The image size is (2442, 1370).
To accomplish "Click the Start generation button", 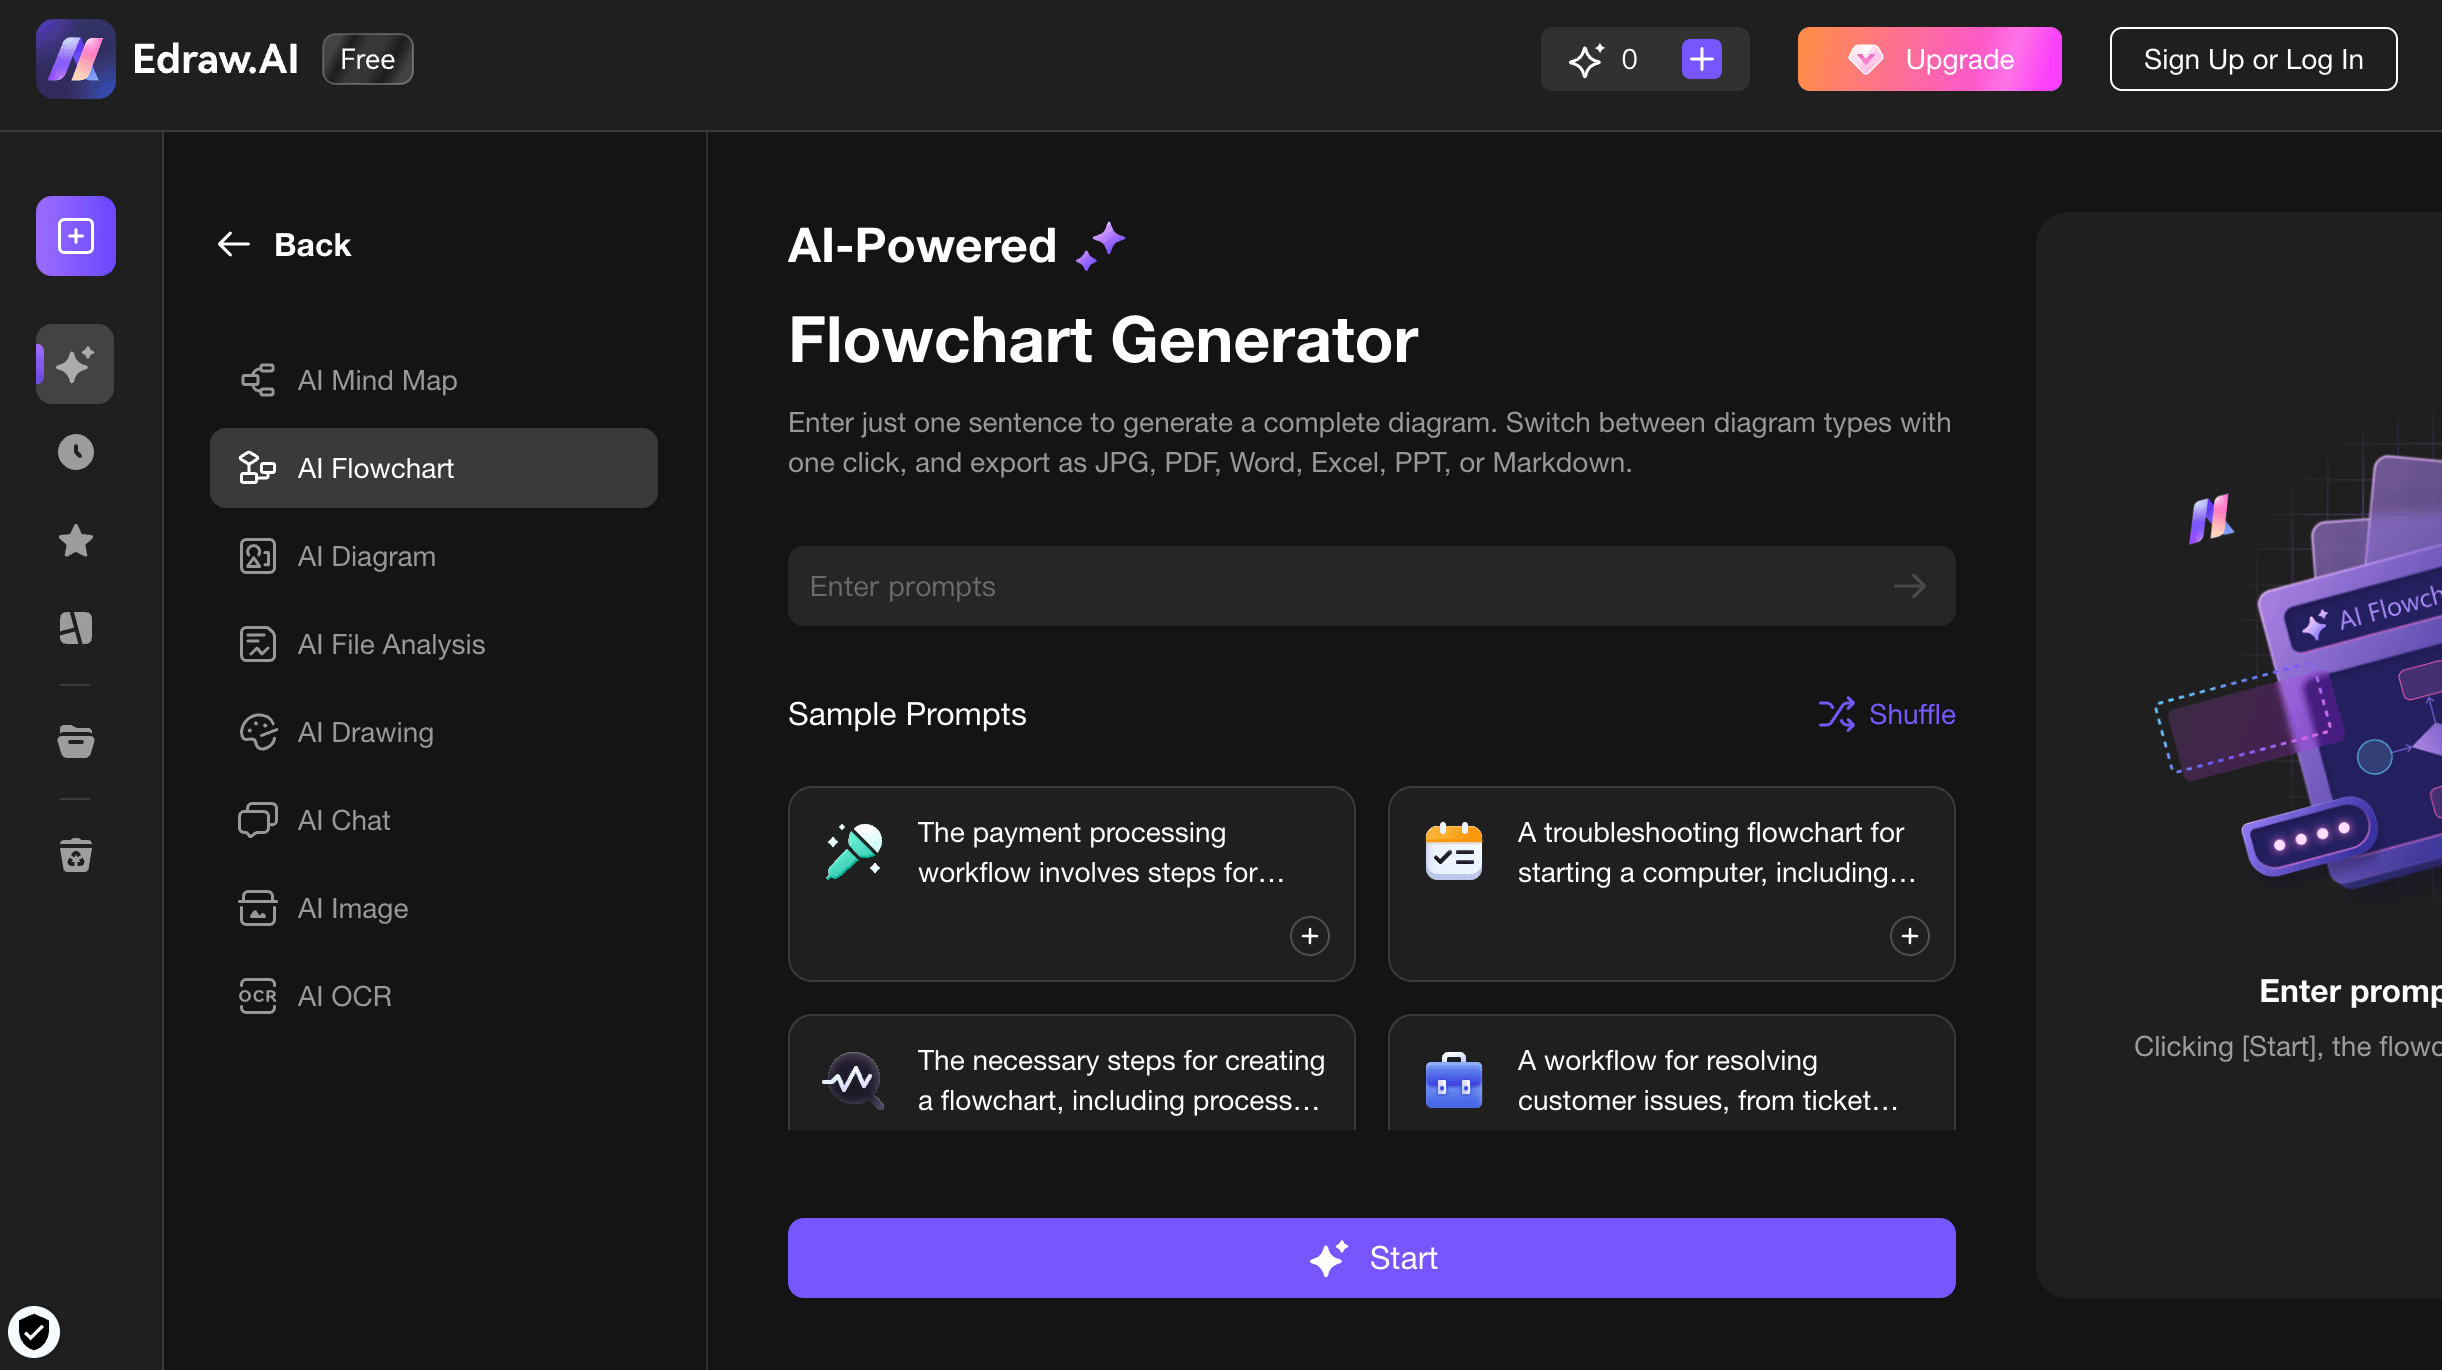I will click(x=1372, y=1258).
